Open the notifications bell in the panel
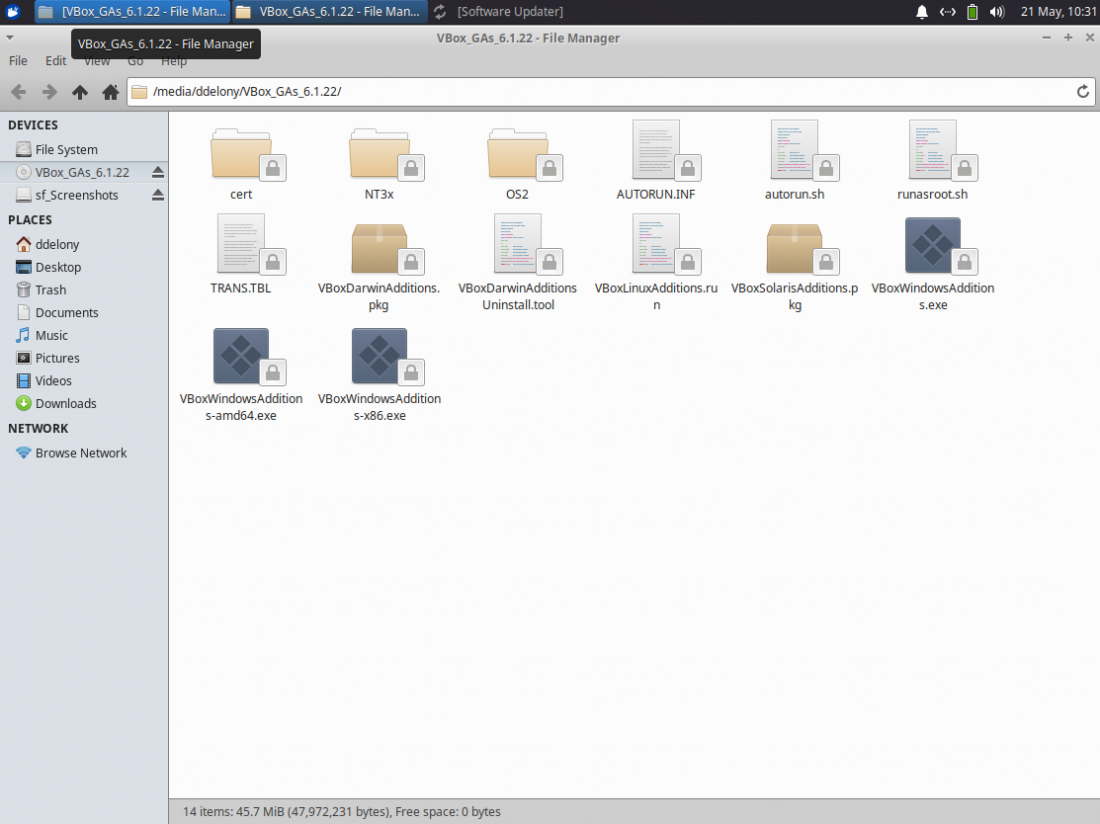 (922, 11)
